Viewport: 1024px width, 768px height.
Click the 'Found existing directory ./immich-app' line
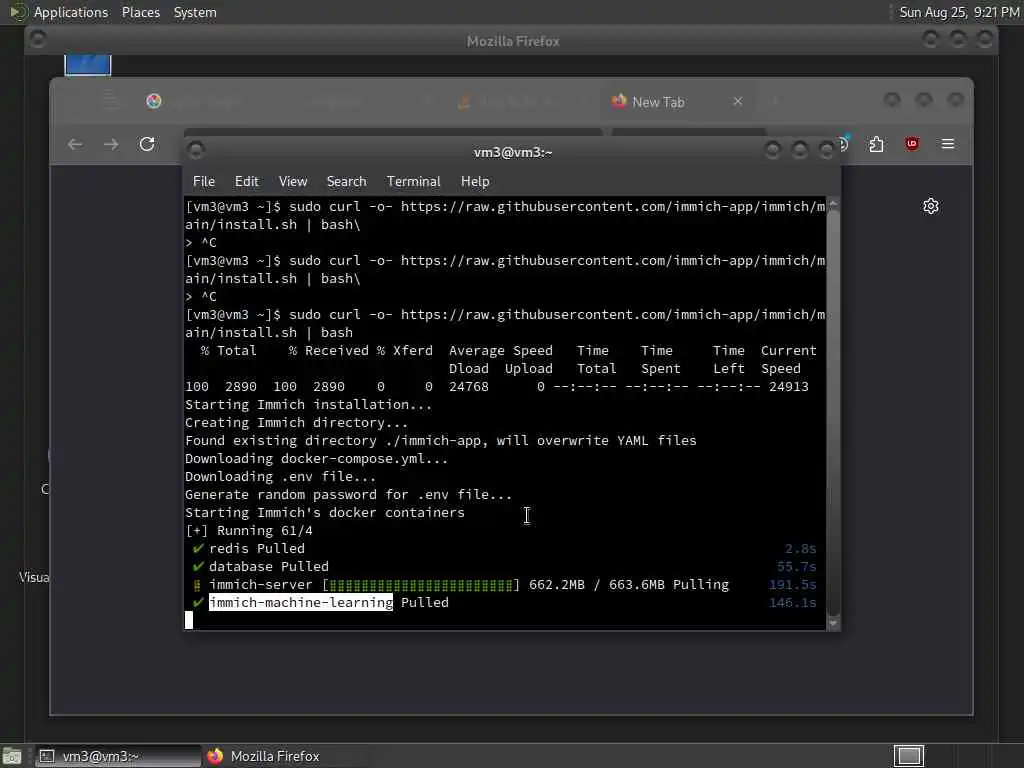coord(440,440)
